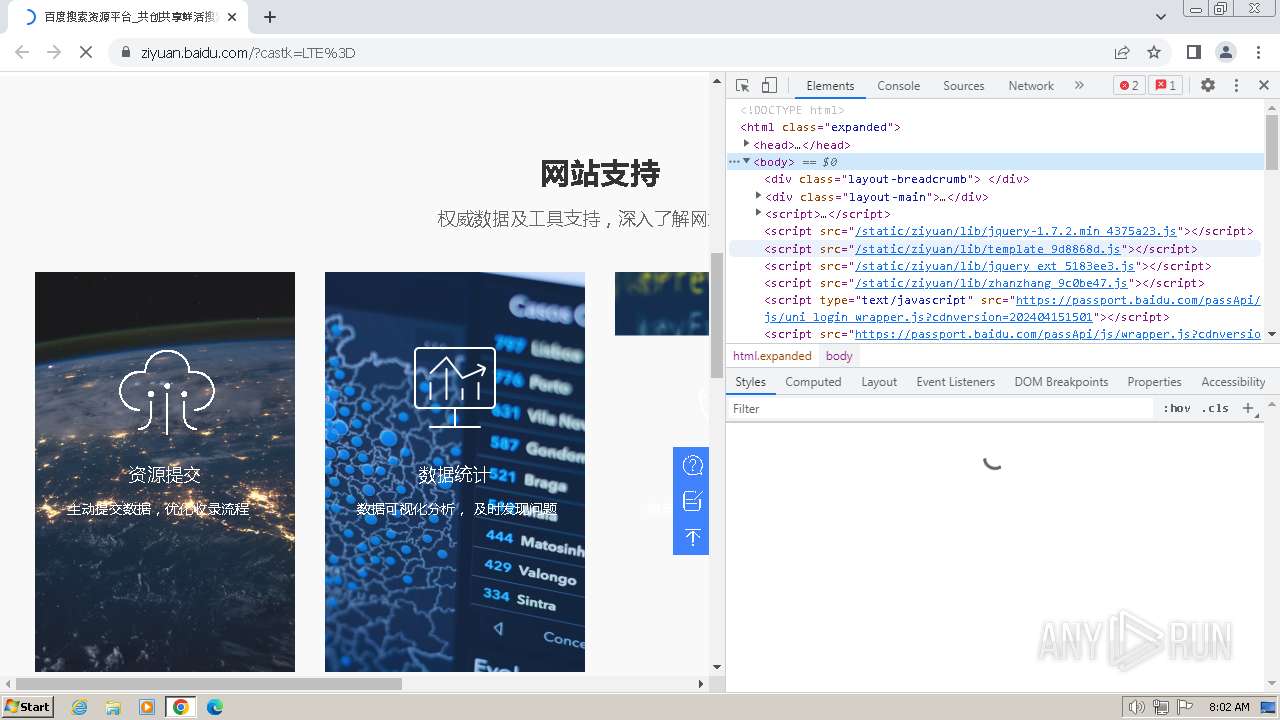Select html.expanded breadcrumb item
This screenshot has height=720, width=1280.
pyautogui.click(x=772, y=356)
